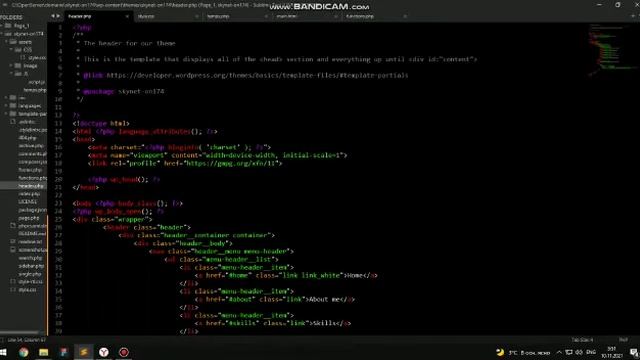Expand the template-parts folder

tap(7, 113)
